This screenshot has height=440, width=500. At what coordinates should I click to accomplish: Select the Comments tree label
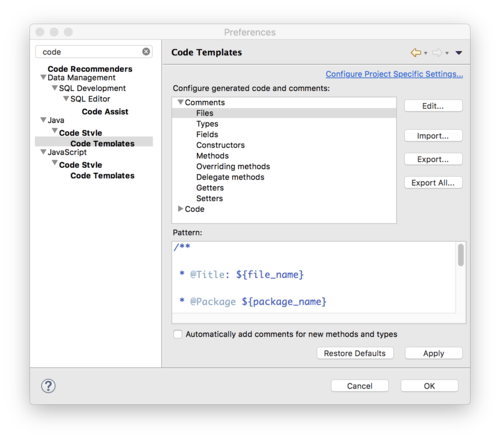coord(205,102)
